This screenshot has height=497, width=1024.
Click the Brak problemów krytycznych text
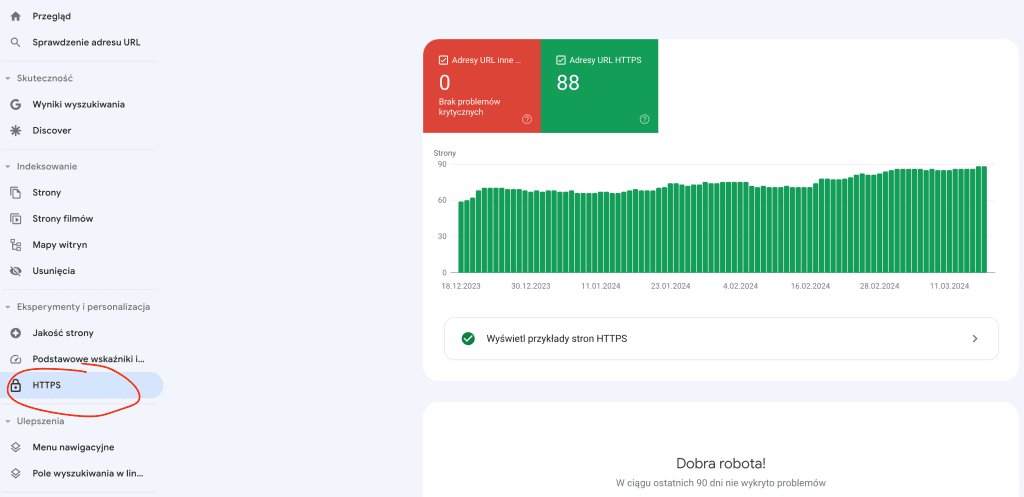pos(470,107)
